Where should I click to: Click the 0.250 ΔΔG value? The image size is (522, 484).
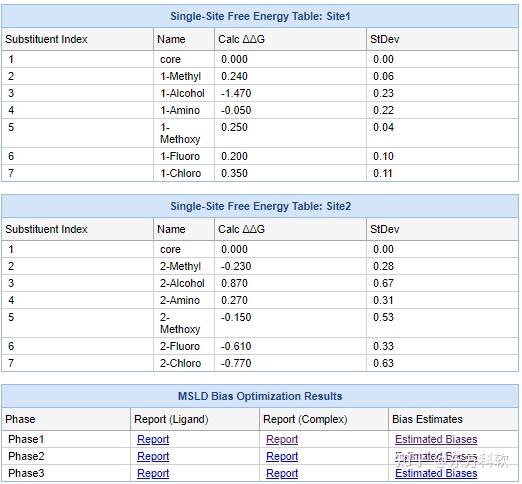click(x=234, y=127)
